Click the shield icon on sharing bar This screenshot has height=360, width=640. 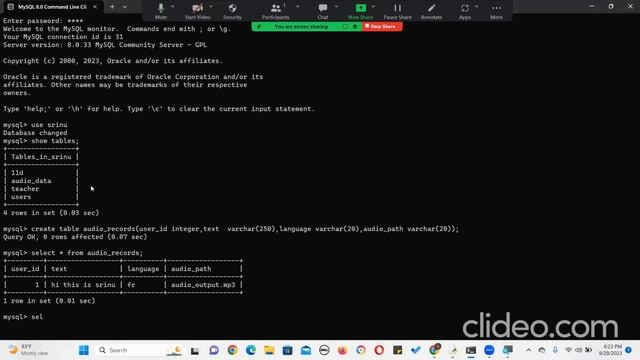pos(355,27)
